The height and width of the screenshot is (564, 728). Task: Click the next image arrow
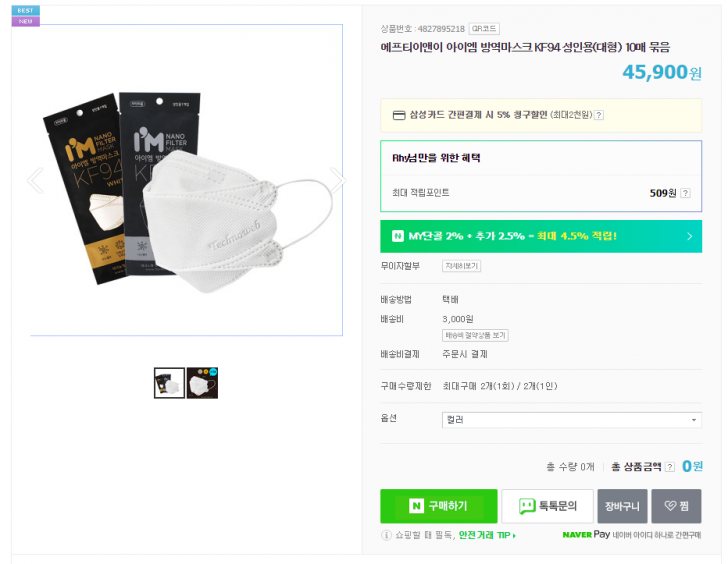[x=337, y=181]
